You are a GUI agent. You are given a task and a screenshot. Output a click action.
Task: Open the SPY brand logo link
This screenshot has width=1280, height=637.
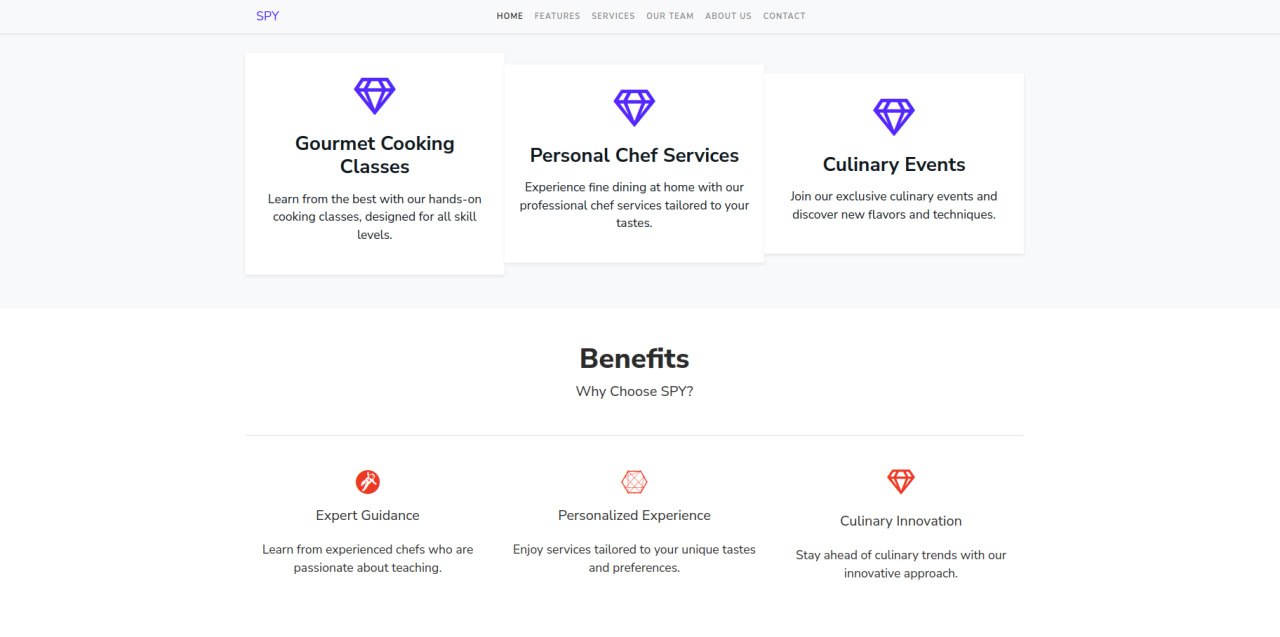coord(268,16)
